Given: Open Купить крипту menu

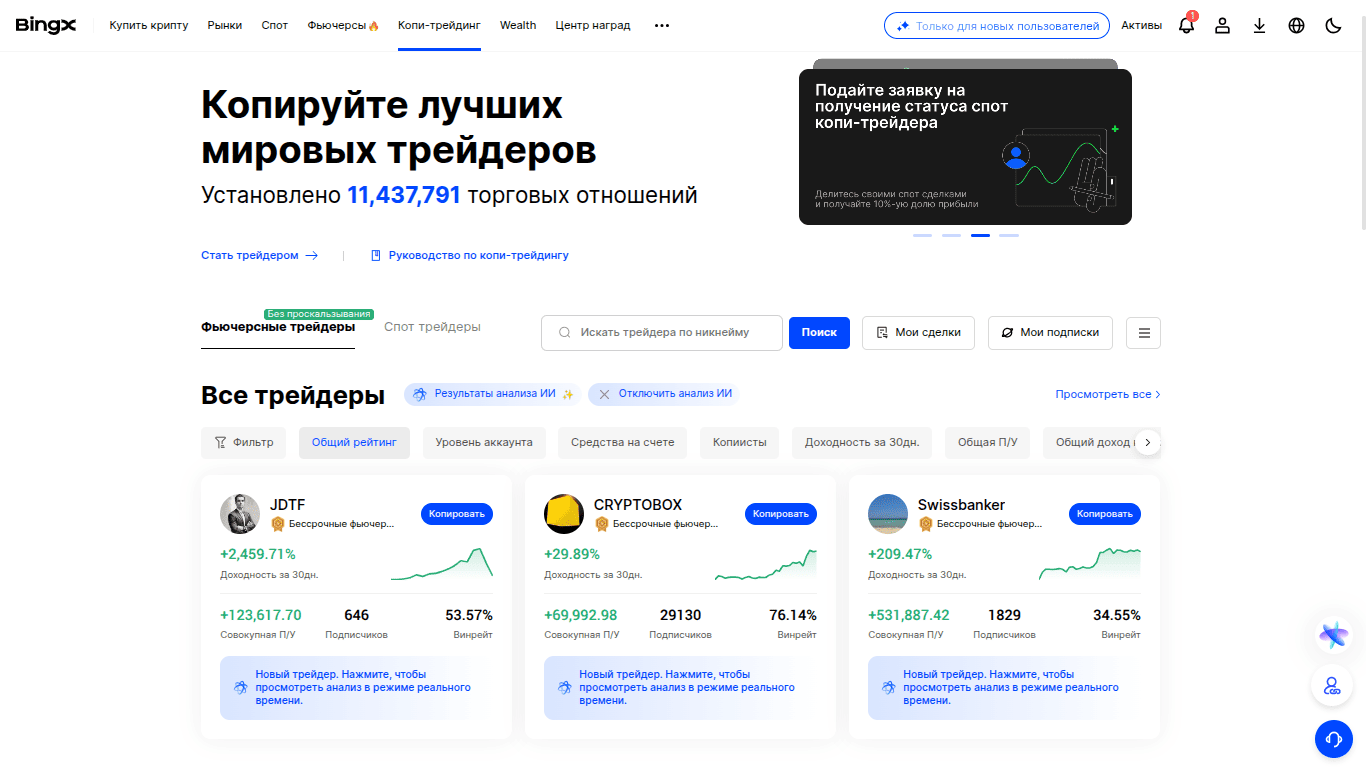Looking at the screenshot, I should pyautogui.click(x=149, y=26).
